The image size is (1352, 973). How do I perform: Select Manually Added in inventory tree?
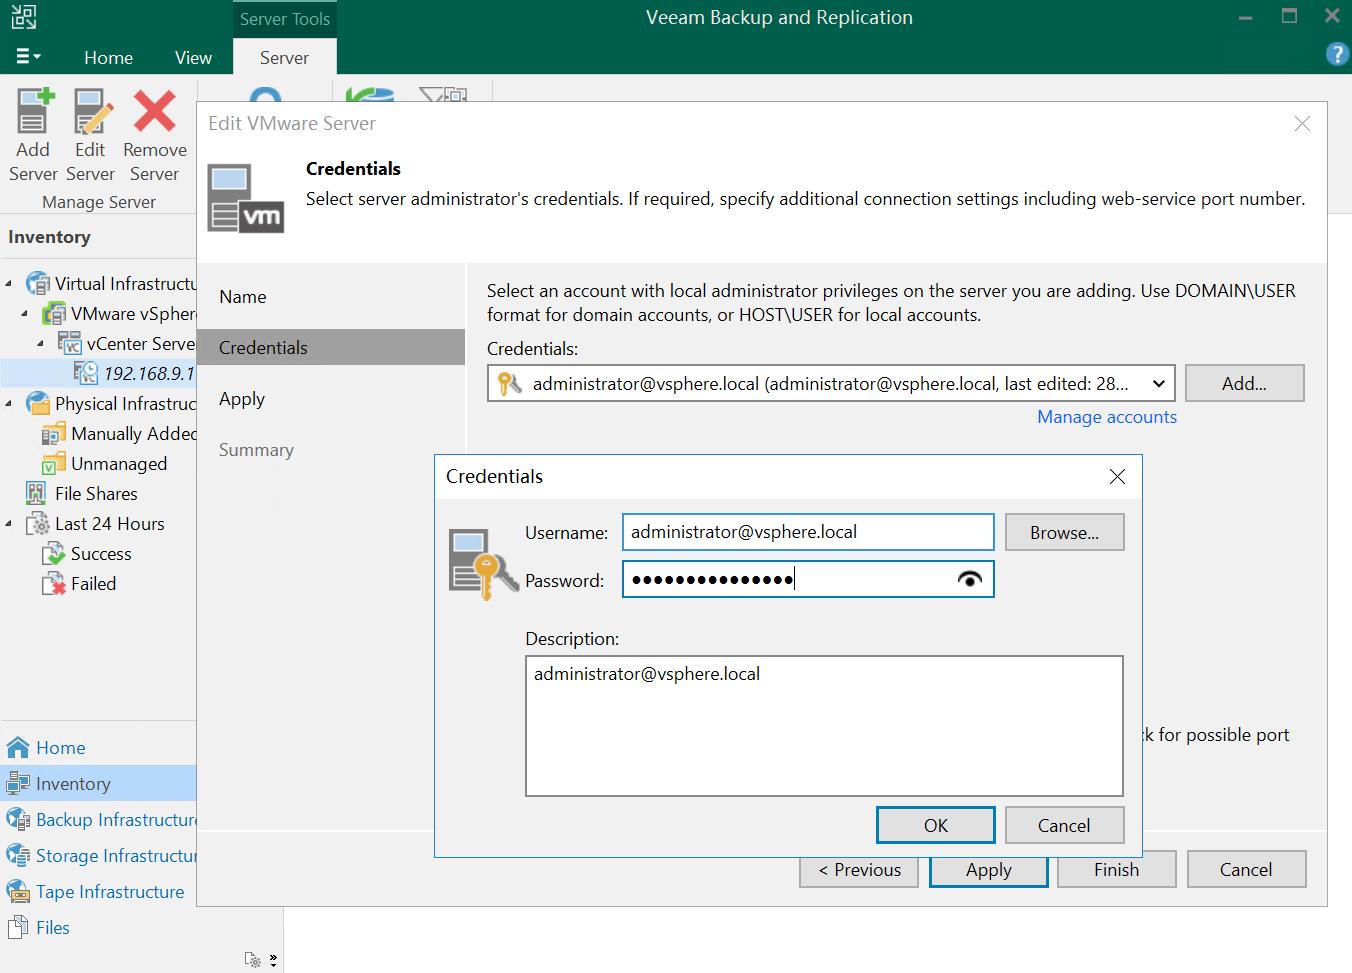tap(134, 433)
